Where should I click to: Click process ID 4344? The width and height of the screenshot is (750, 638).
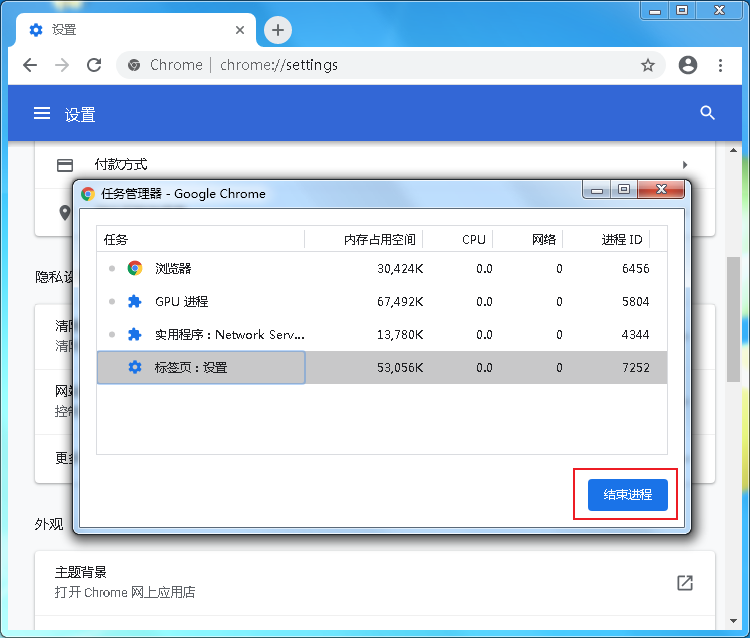click(x=636, y=335)
